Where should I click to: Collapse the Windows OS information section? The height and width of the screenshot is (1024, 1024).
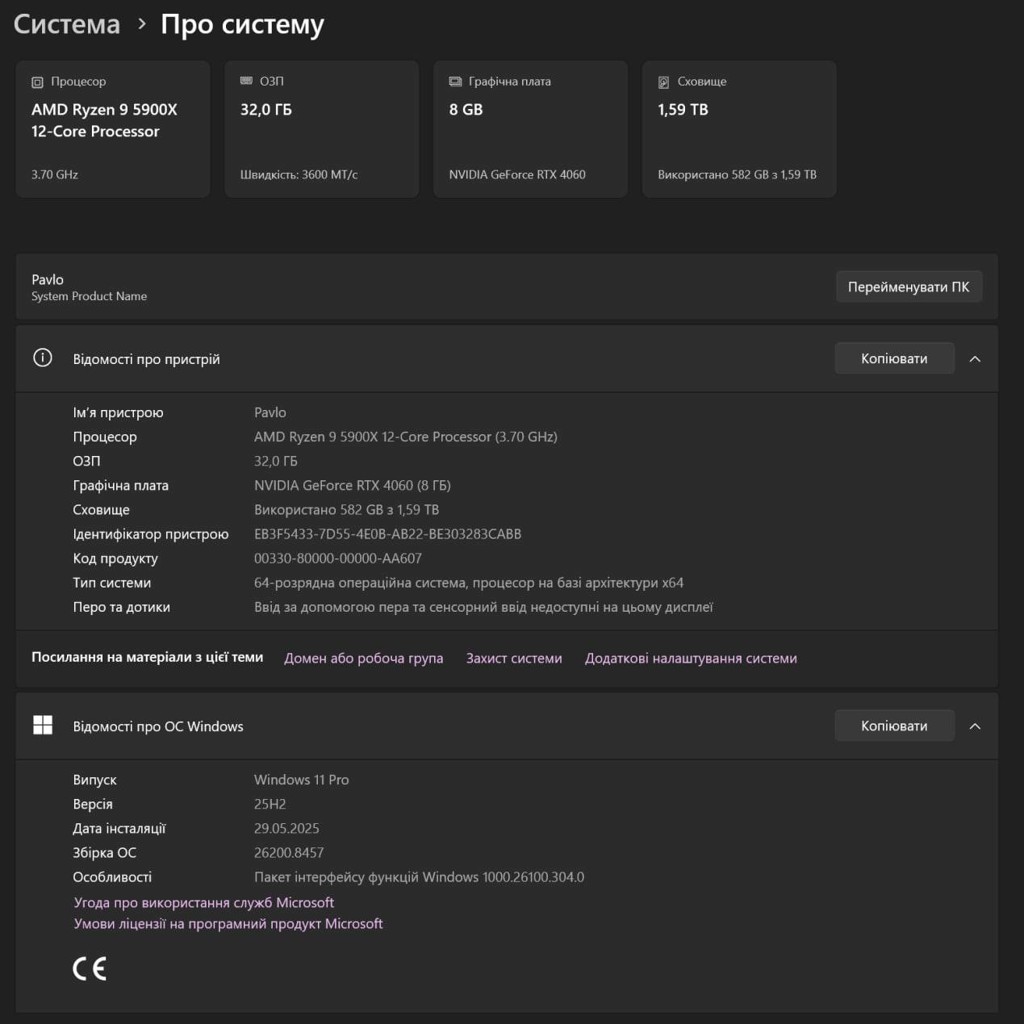click(975, 726)
